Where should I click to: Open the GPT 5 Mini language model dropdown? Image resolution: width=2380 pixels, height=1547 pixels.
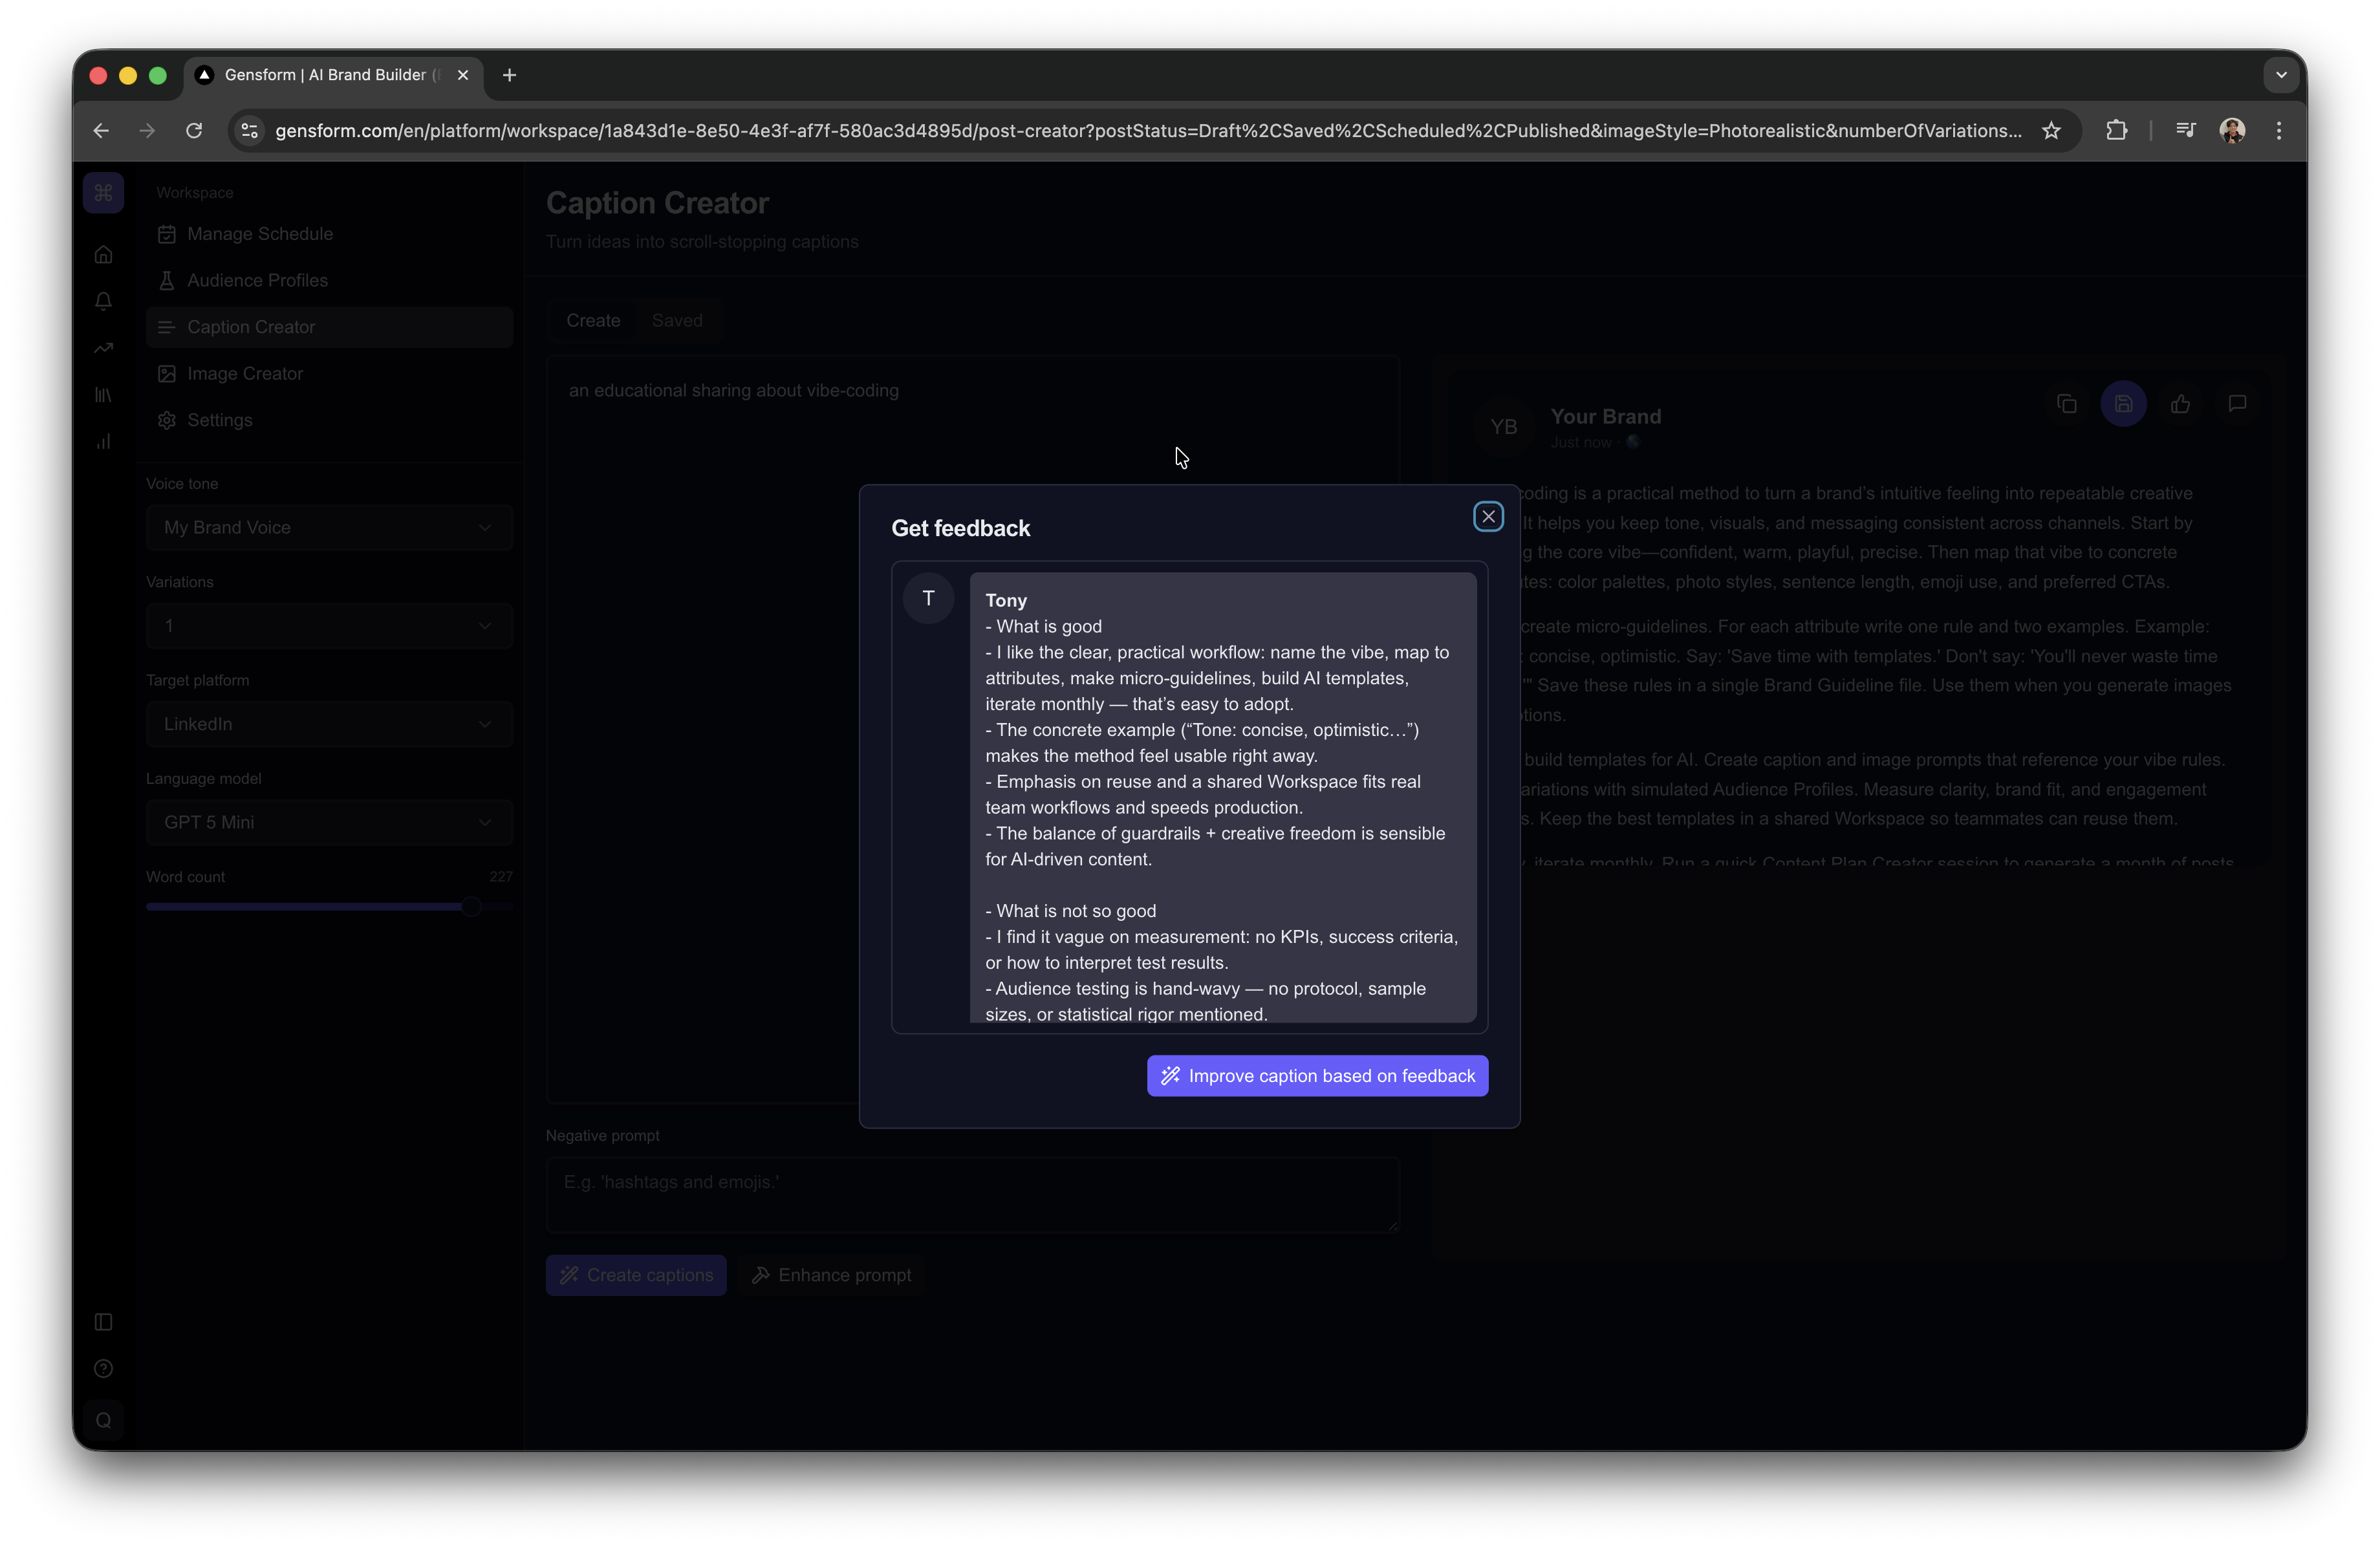pos(328,822)
